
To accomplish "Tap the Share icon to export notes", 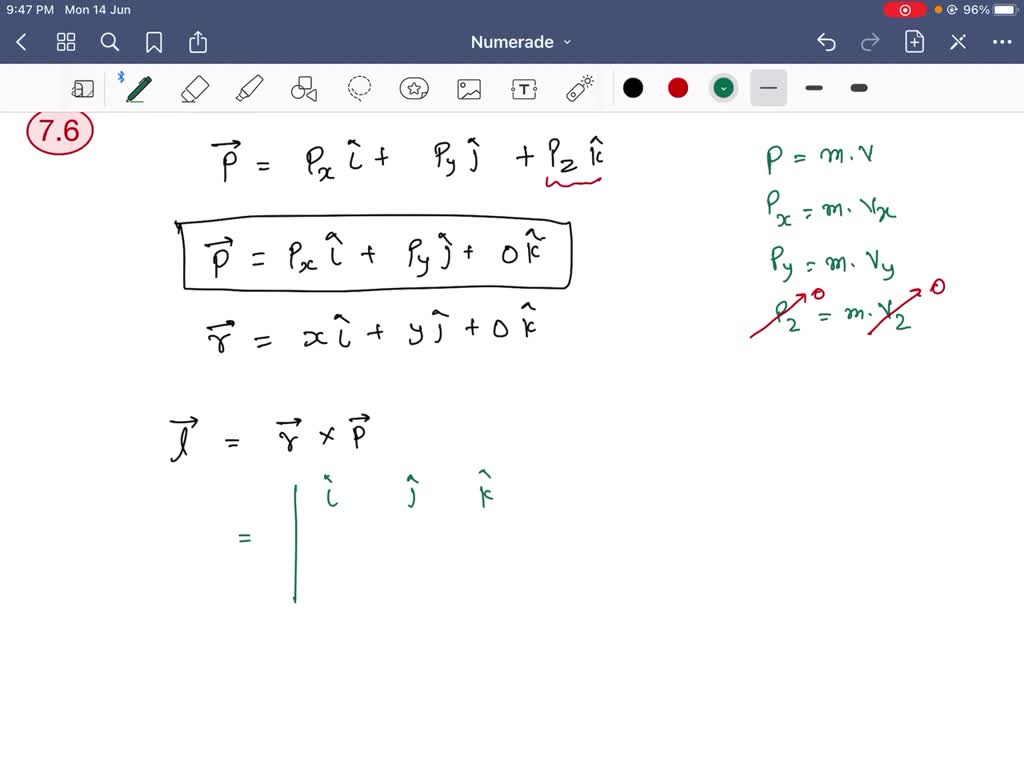I will point(197,42).
